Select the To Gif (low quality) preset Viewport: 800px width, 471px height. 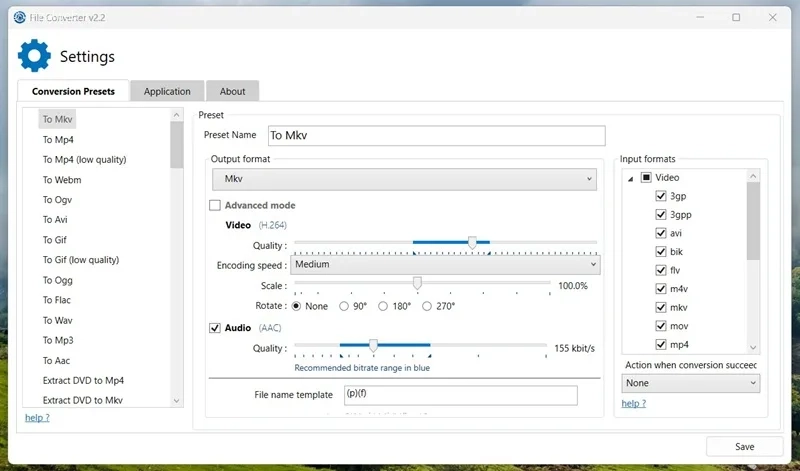pos(81,260)
